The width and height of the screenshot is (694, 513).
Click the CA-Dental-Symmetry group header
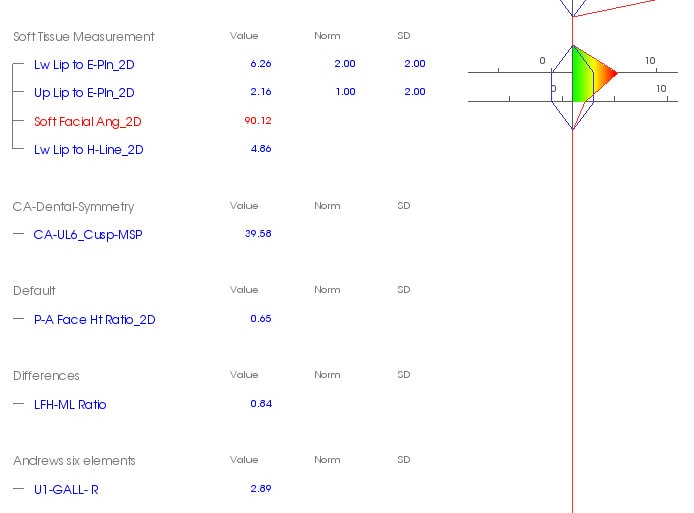click(73, 207)
